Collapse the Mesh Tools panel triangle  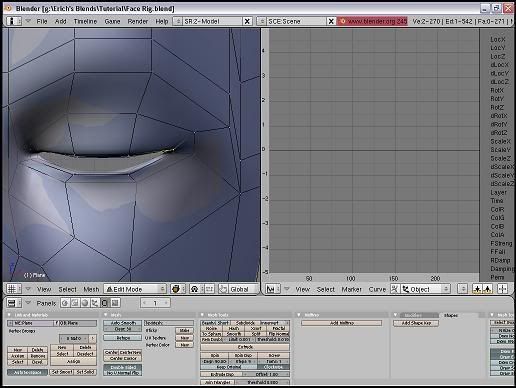pyautogui.click(x=202, y=315)
